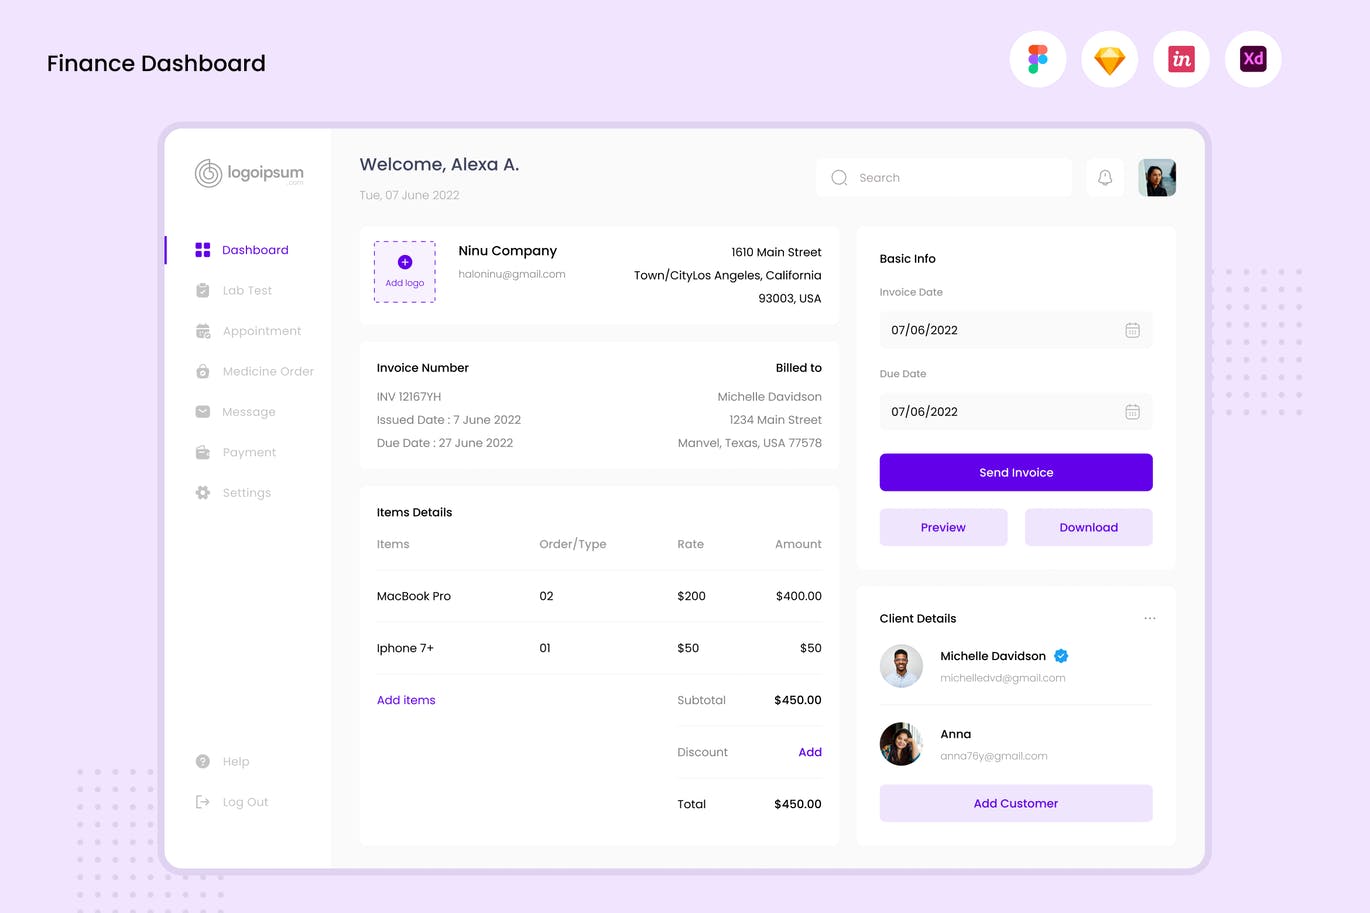Open the Due Date calendar picker
Viewport: 1370px width, 913px height.
click(x=1132, y=411)
